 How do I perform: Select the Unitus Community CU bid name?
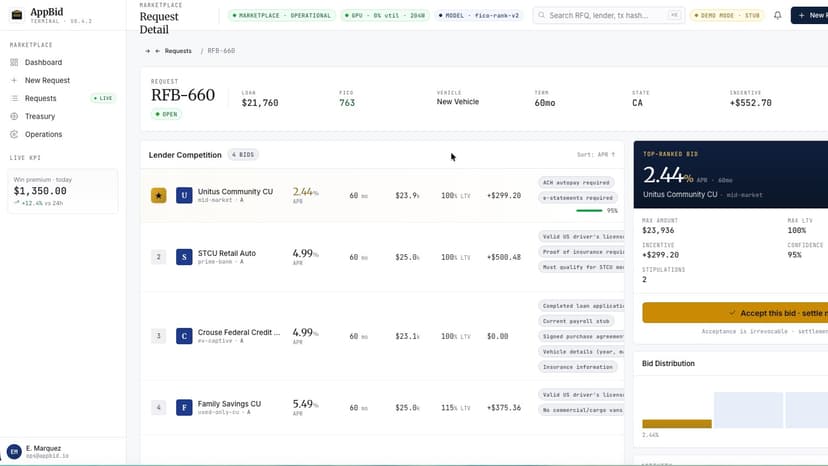236,191
